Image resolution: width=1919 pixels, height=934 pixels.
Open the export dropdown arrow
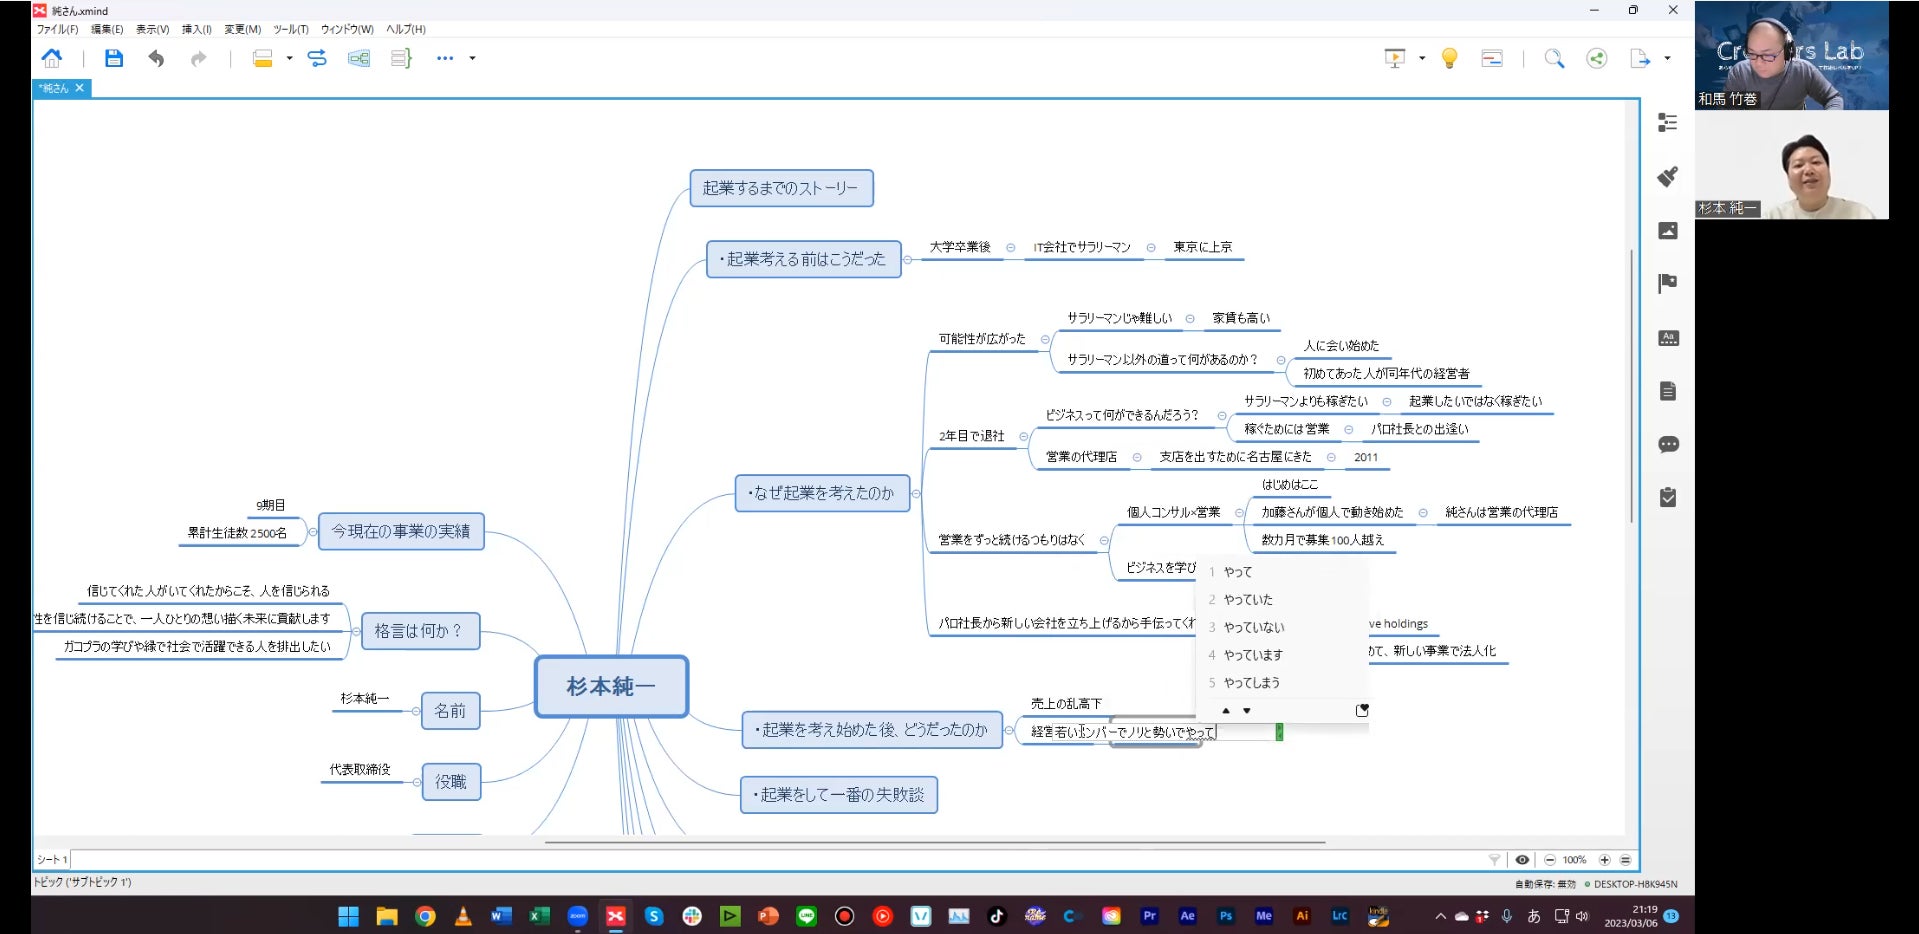tap(1667, 59)
